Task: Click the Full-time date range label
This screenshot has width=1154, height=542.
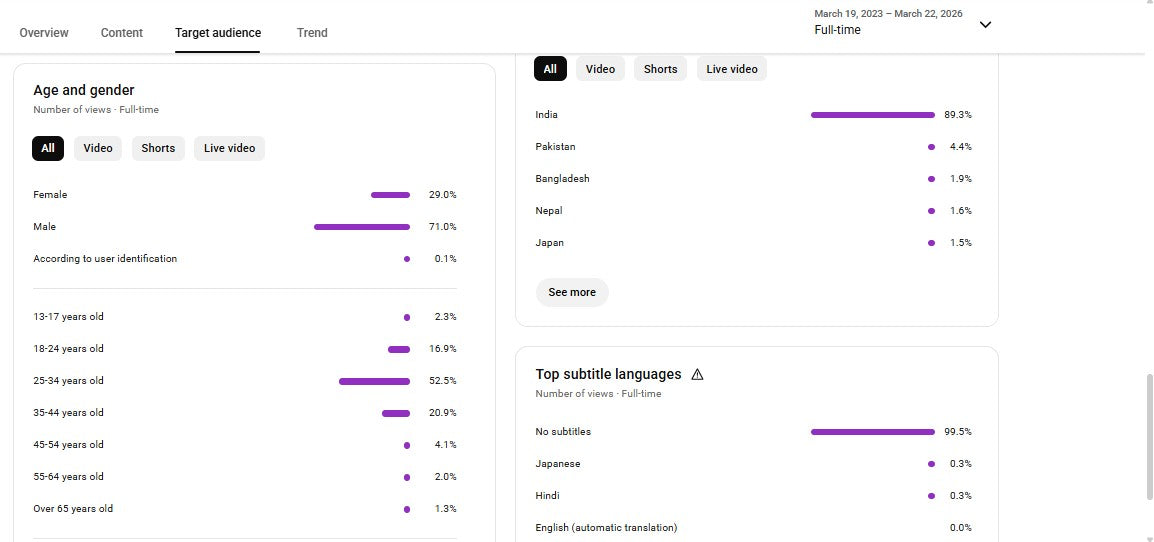Action: click(x=837, y=30)
